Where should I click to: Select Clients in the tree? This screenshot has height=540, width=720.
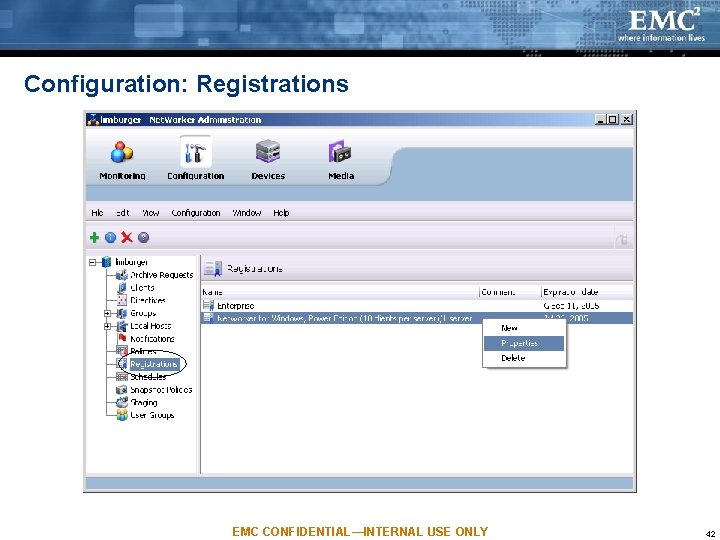(x=142, y=288)
